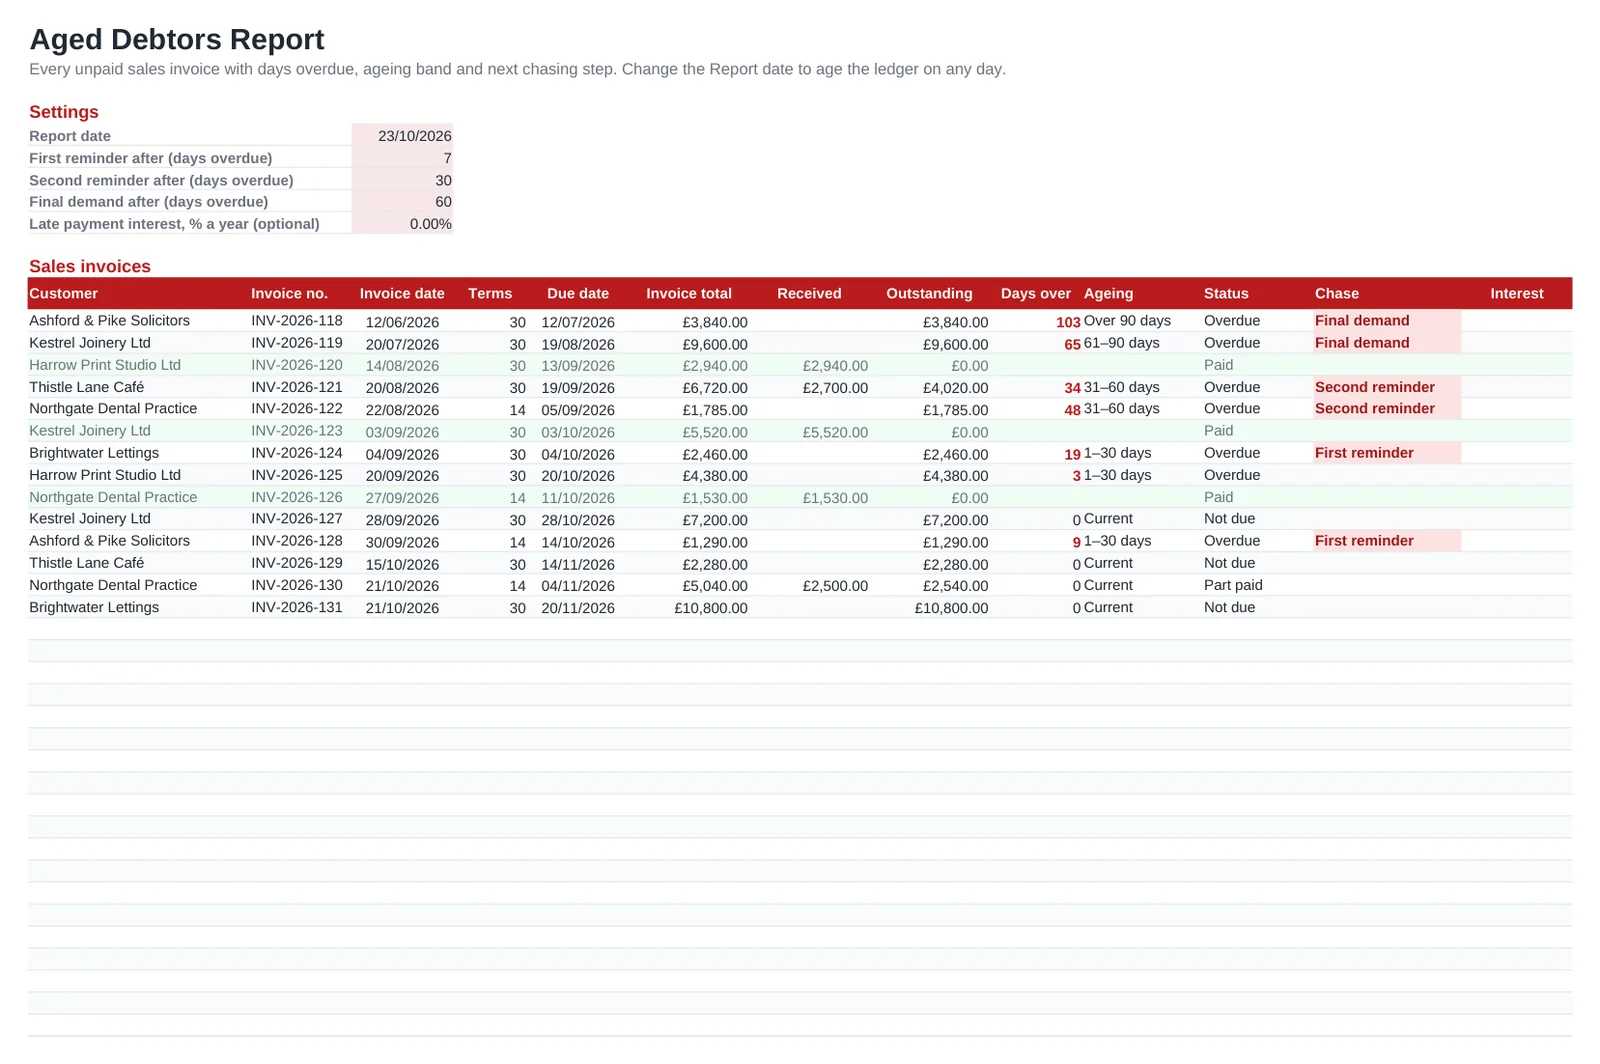This screenshot has width=1600, height=1064.
Task: Click the £5,520.00 received amount
Action: point(835,432)
